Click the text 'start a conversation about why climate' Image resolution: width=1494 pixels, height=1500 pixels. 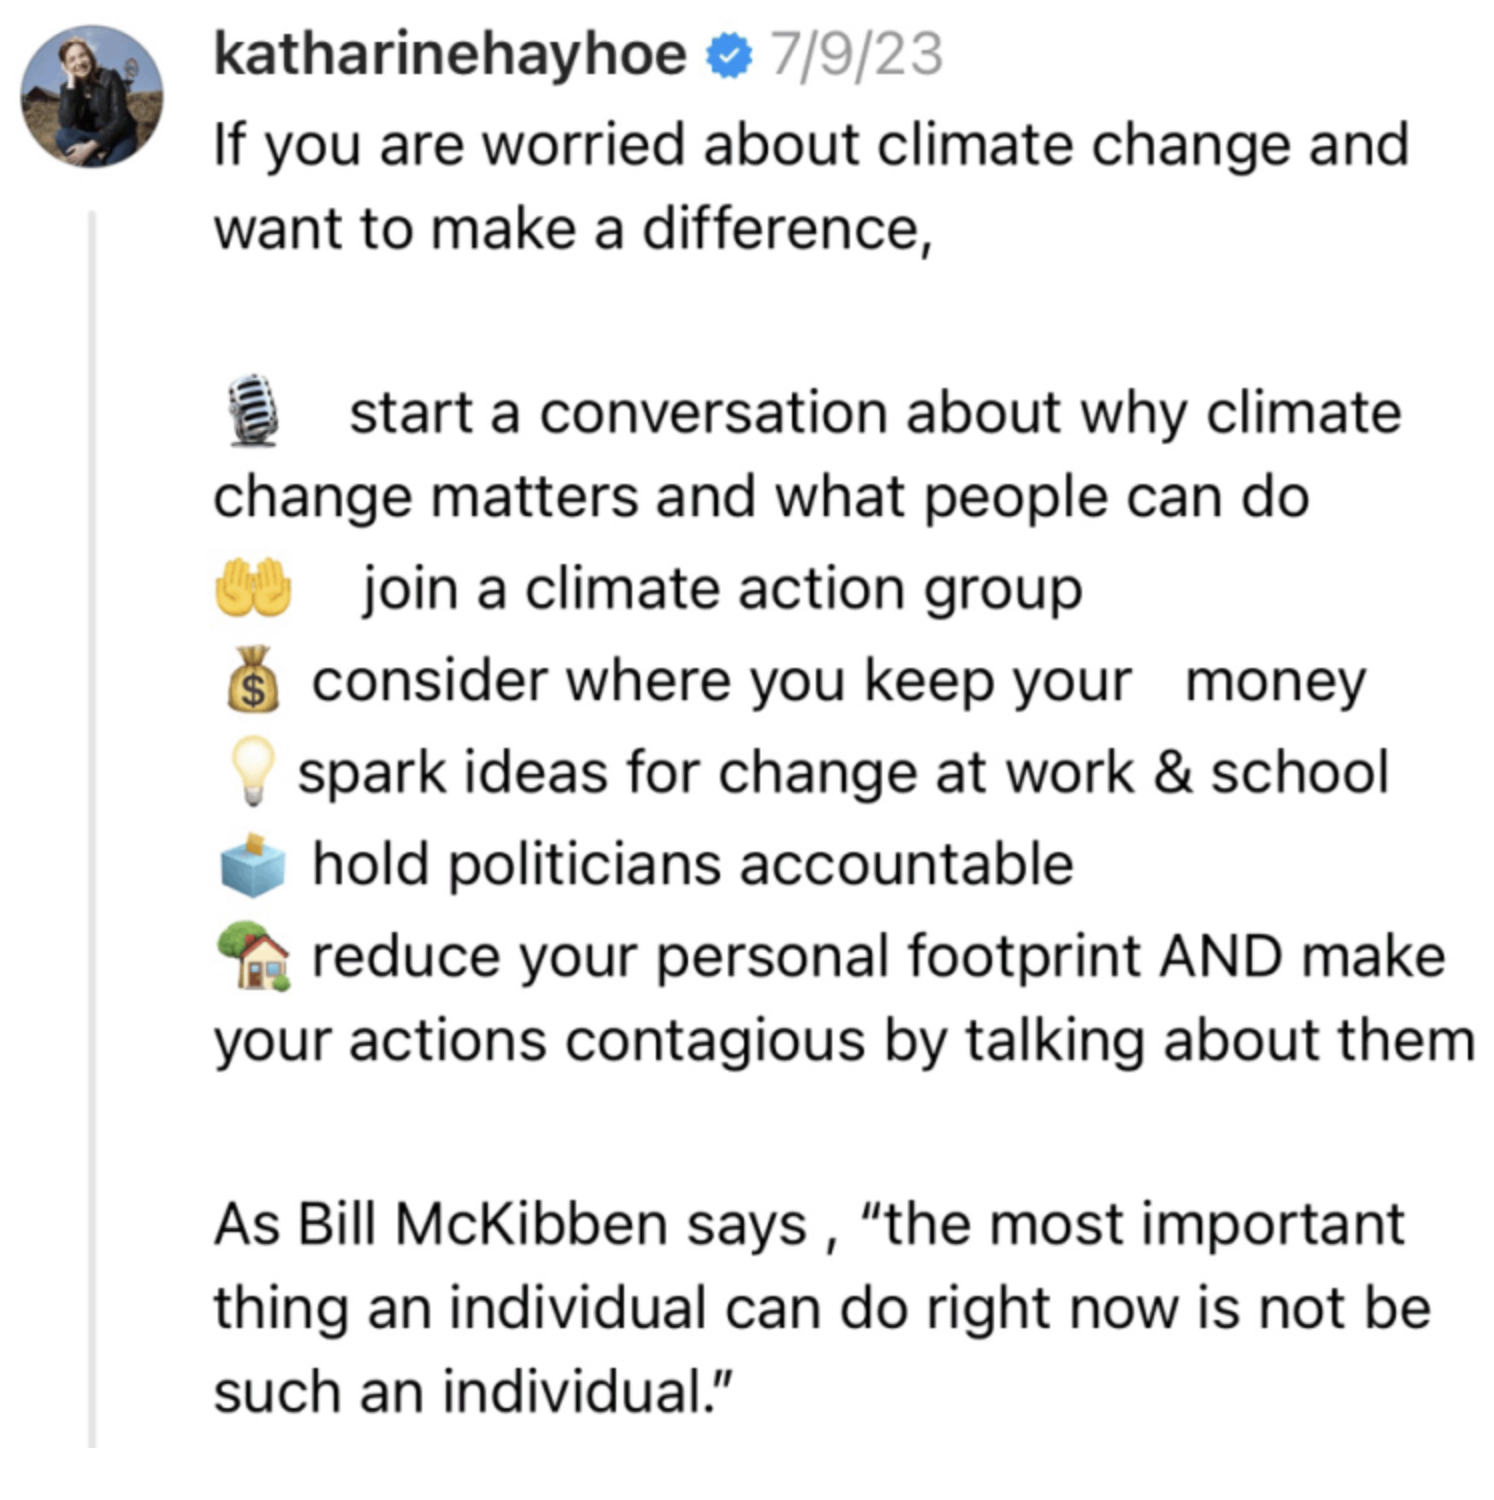pyautogui.click(x=874, y=413)
